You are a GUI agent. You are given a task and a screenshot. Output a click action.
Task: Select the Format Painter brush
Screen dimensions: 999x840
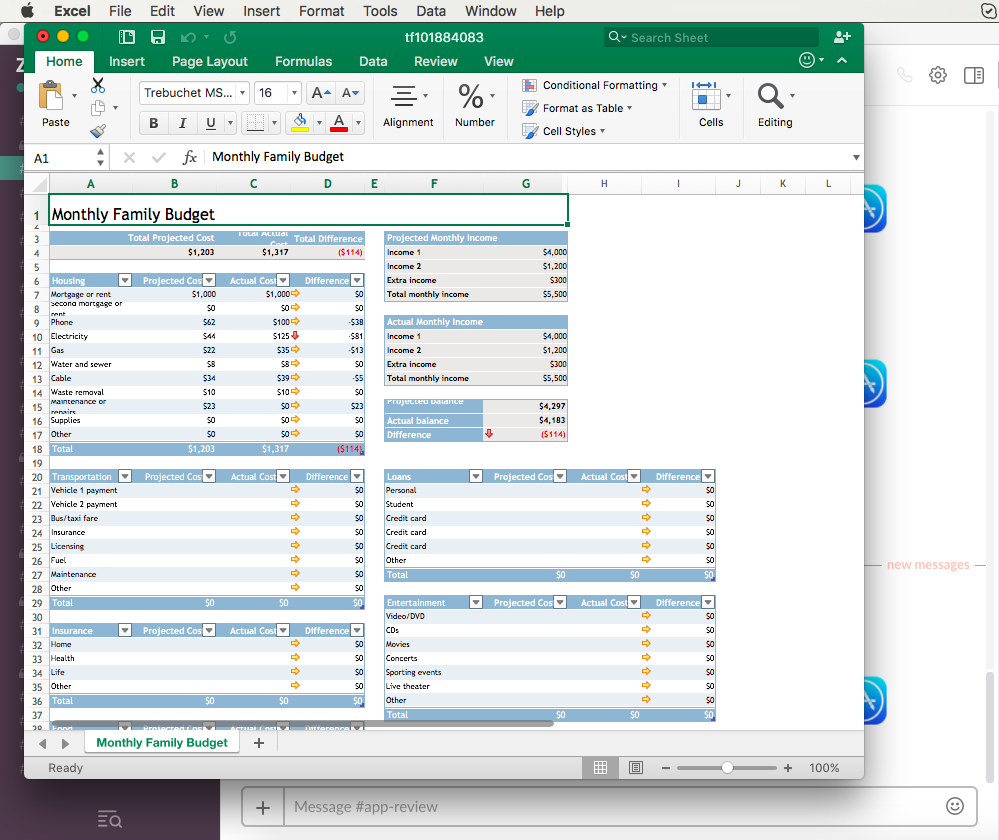(x=98, y=130)
